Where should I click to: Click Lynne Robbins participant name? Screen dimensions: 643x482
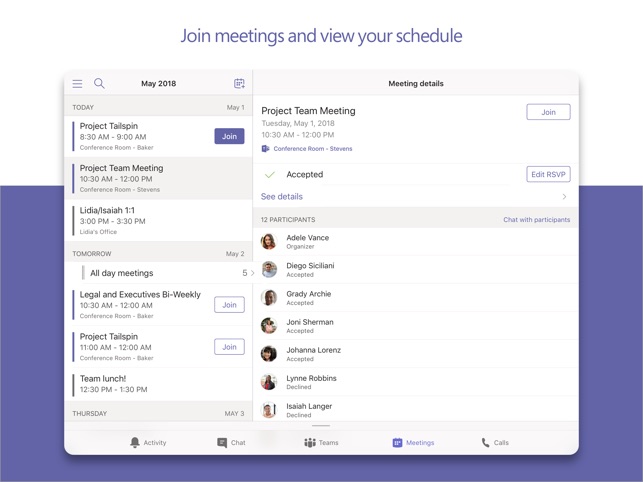[x=312, y=378]
